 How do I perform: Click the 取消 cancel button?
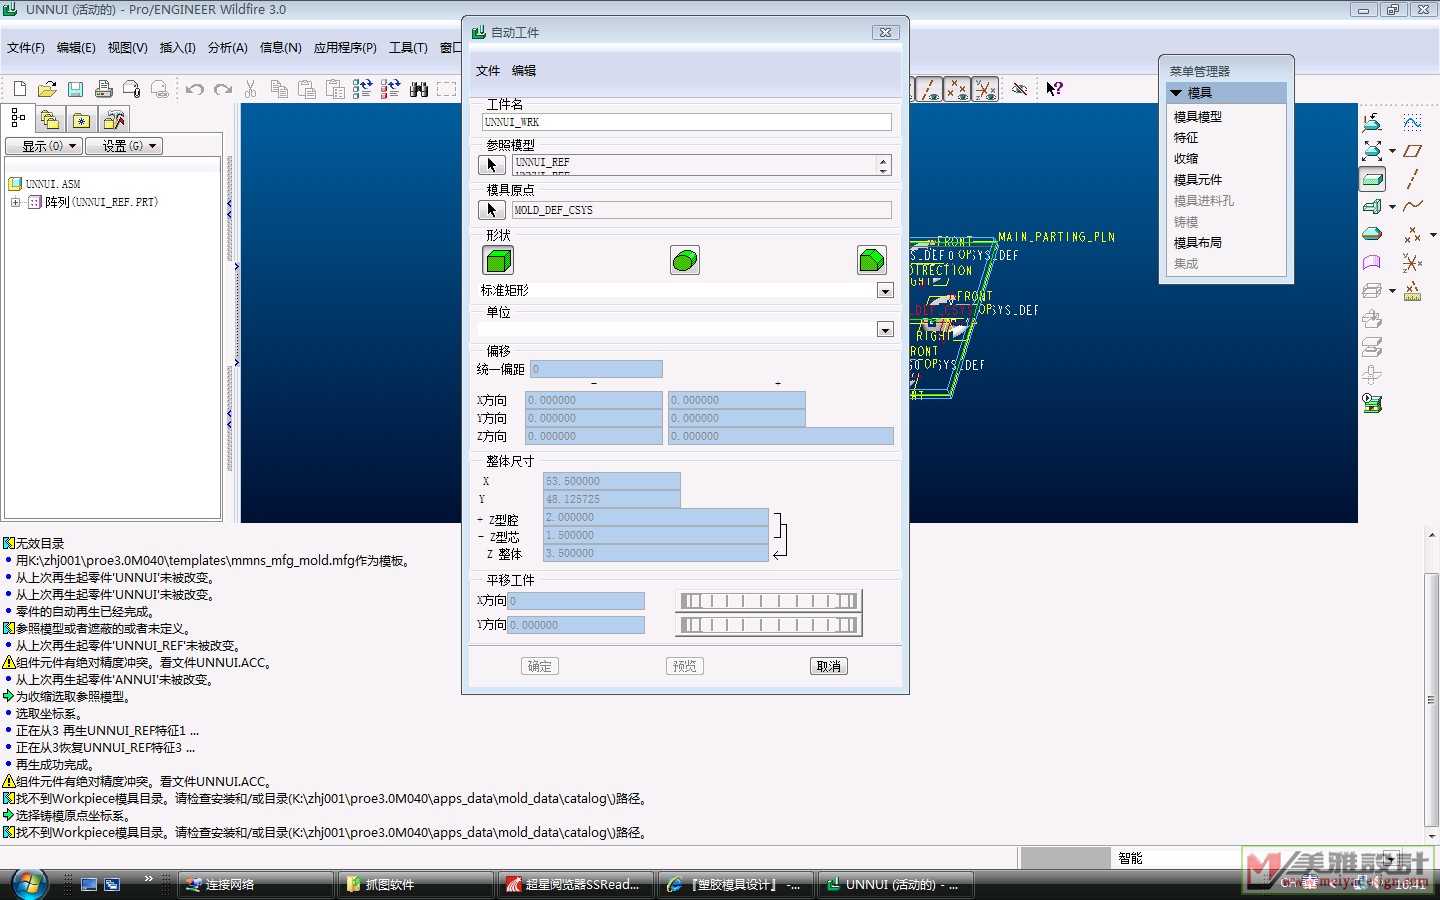(829, 666)
